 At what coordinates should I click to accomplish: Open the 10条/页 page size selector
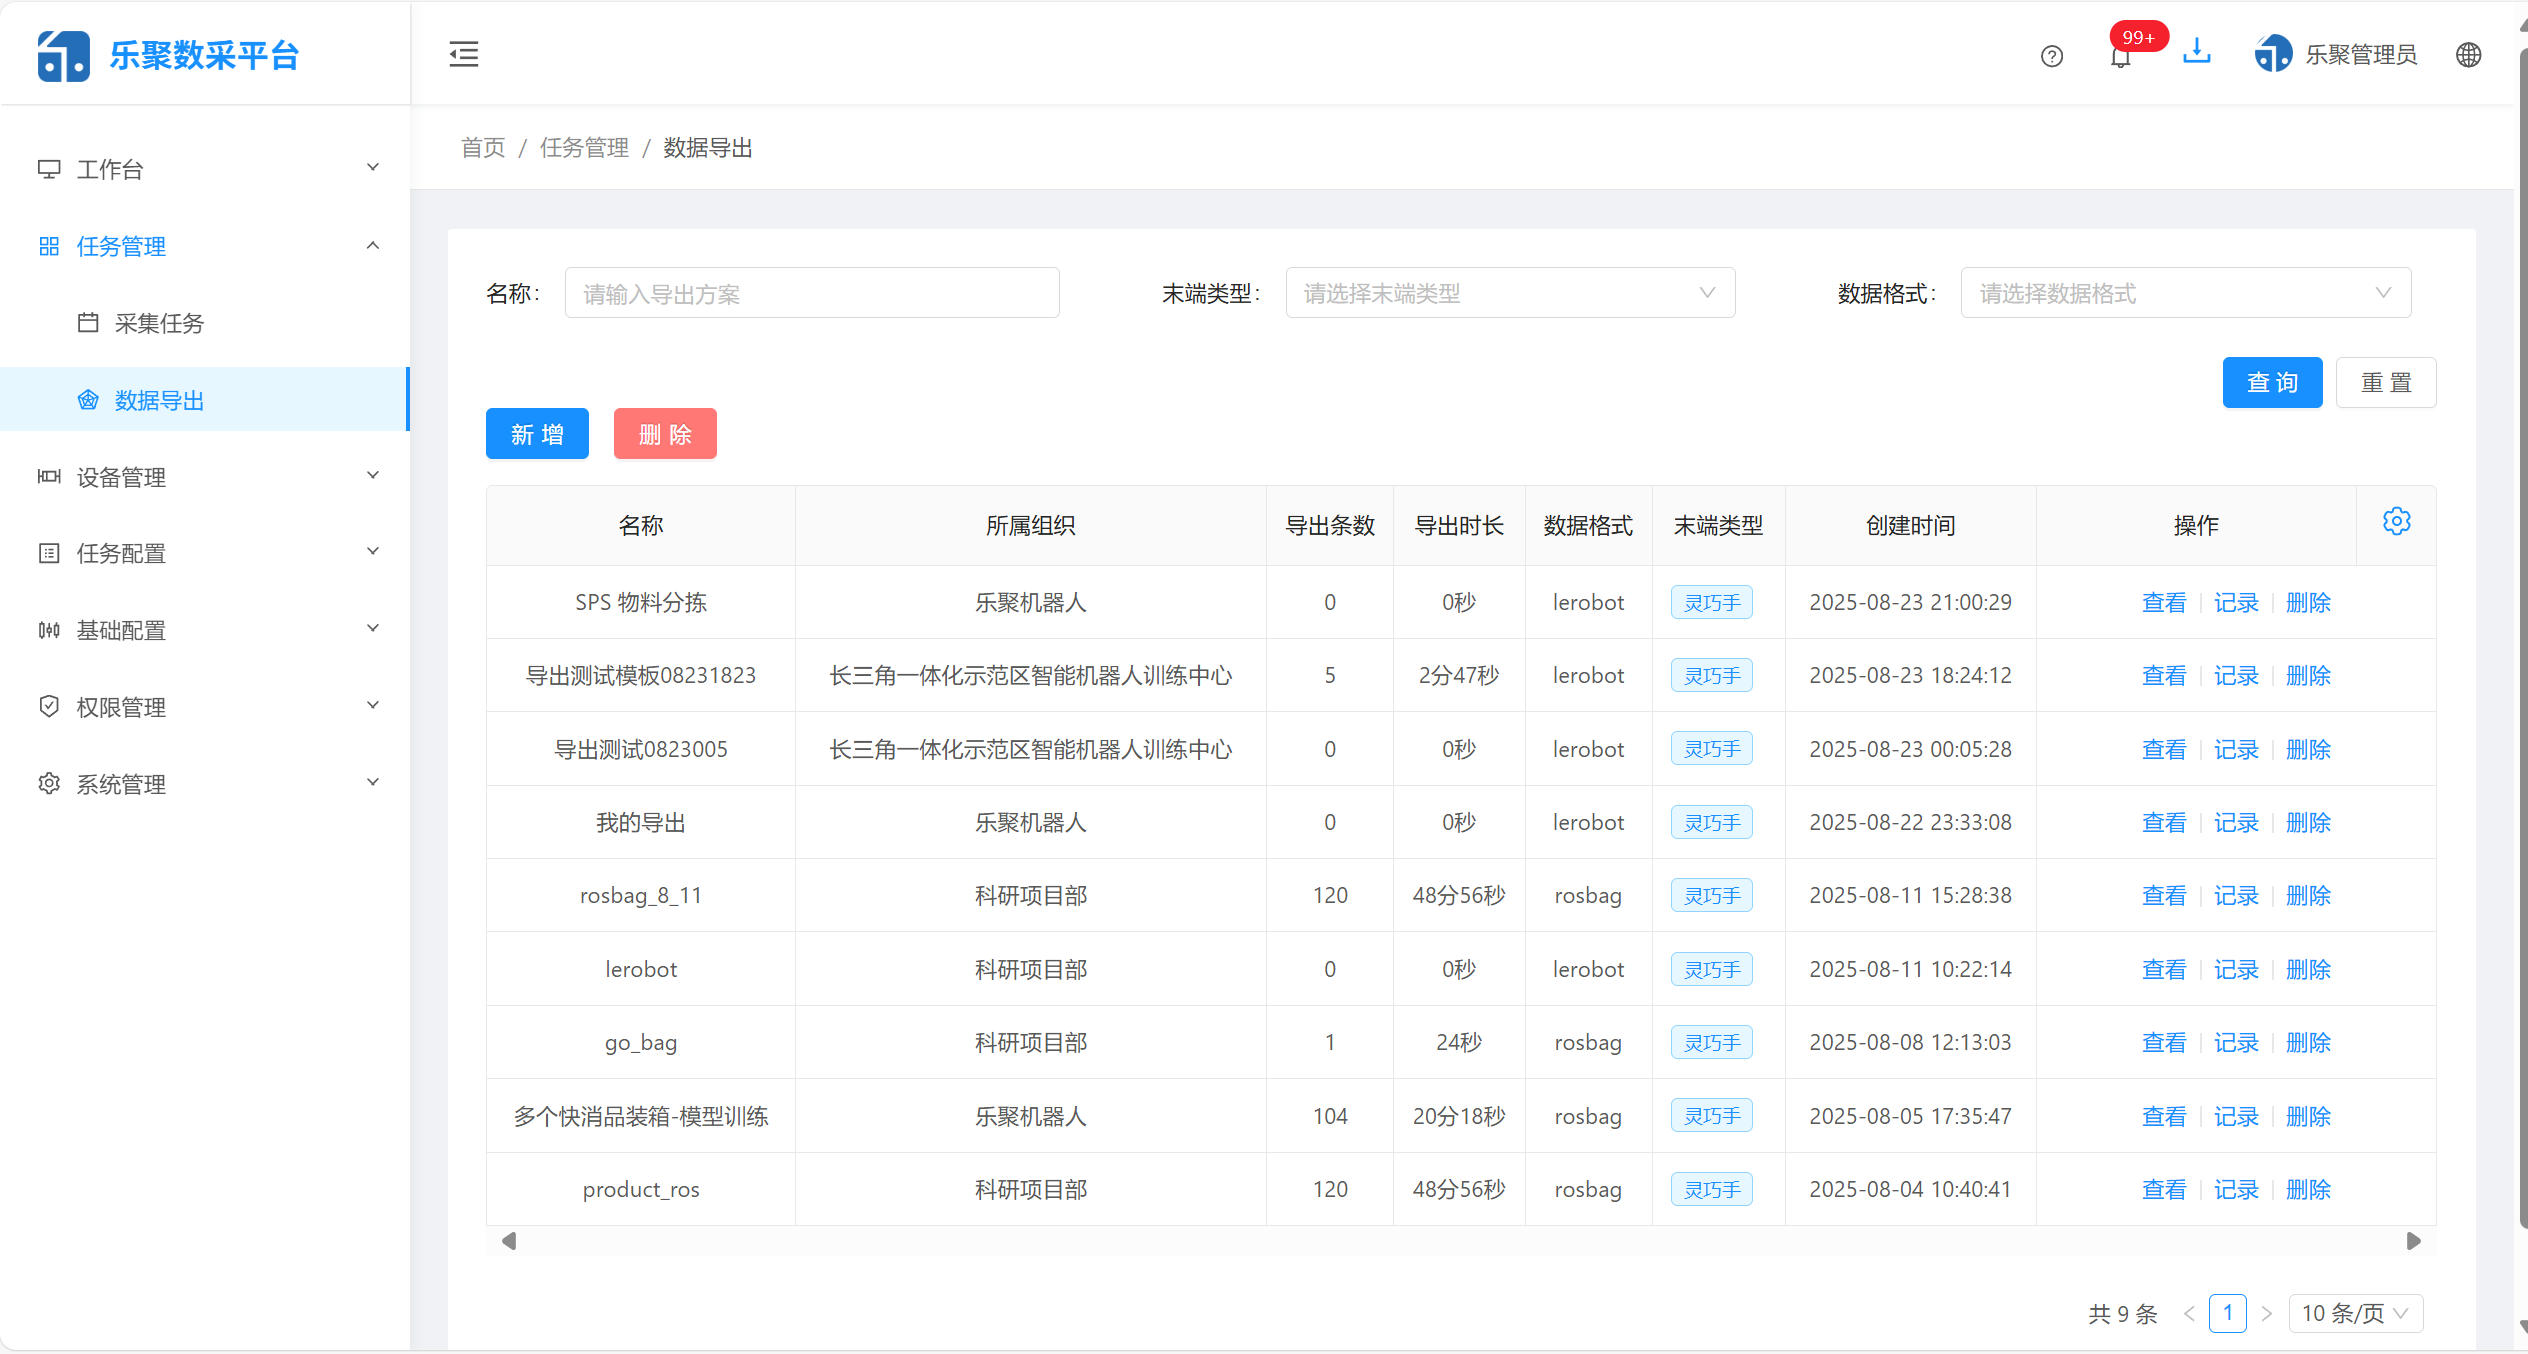(x=2355, y=1313)
